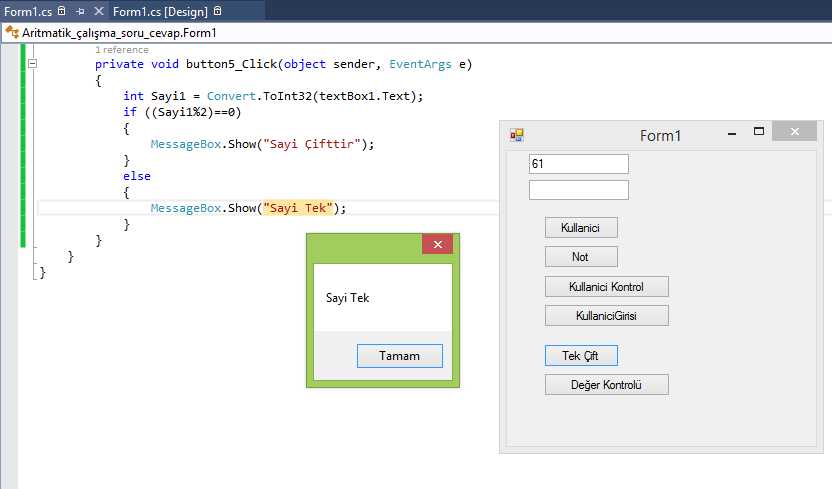The width and height of the screenshot is (832, 489).
Task: Click the pin icon on the Form1.cs tab
Action: click(80, 11)
